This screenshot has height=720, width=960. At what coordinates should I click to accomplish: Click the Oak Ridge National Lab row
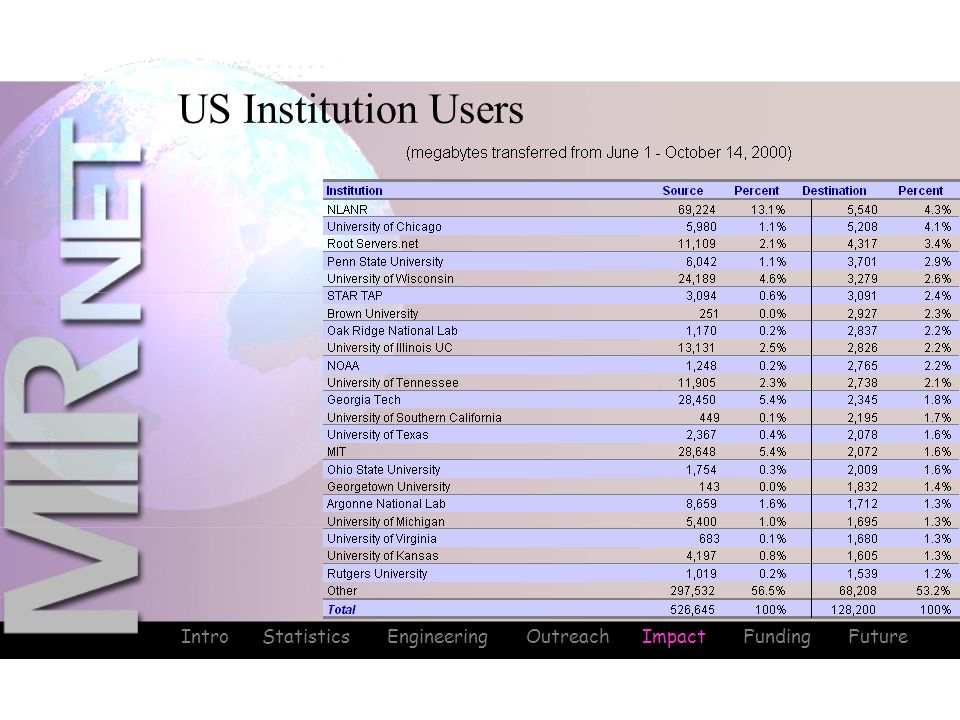click(639, 331)
